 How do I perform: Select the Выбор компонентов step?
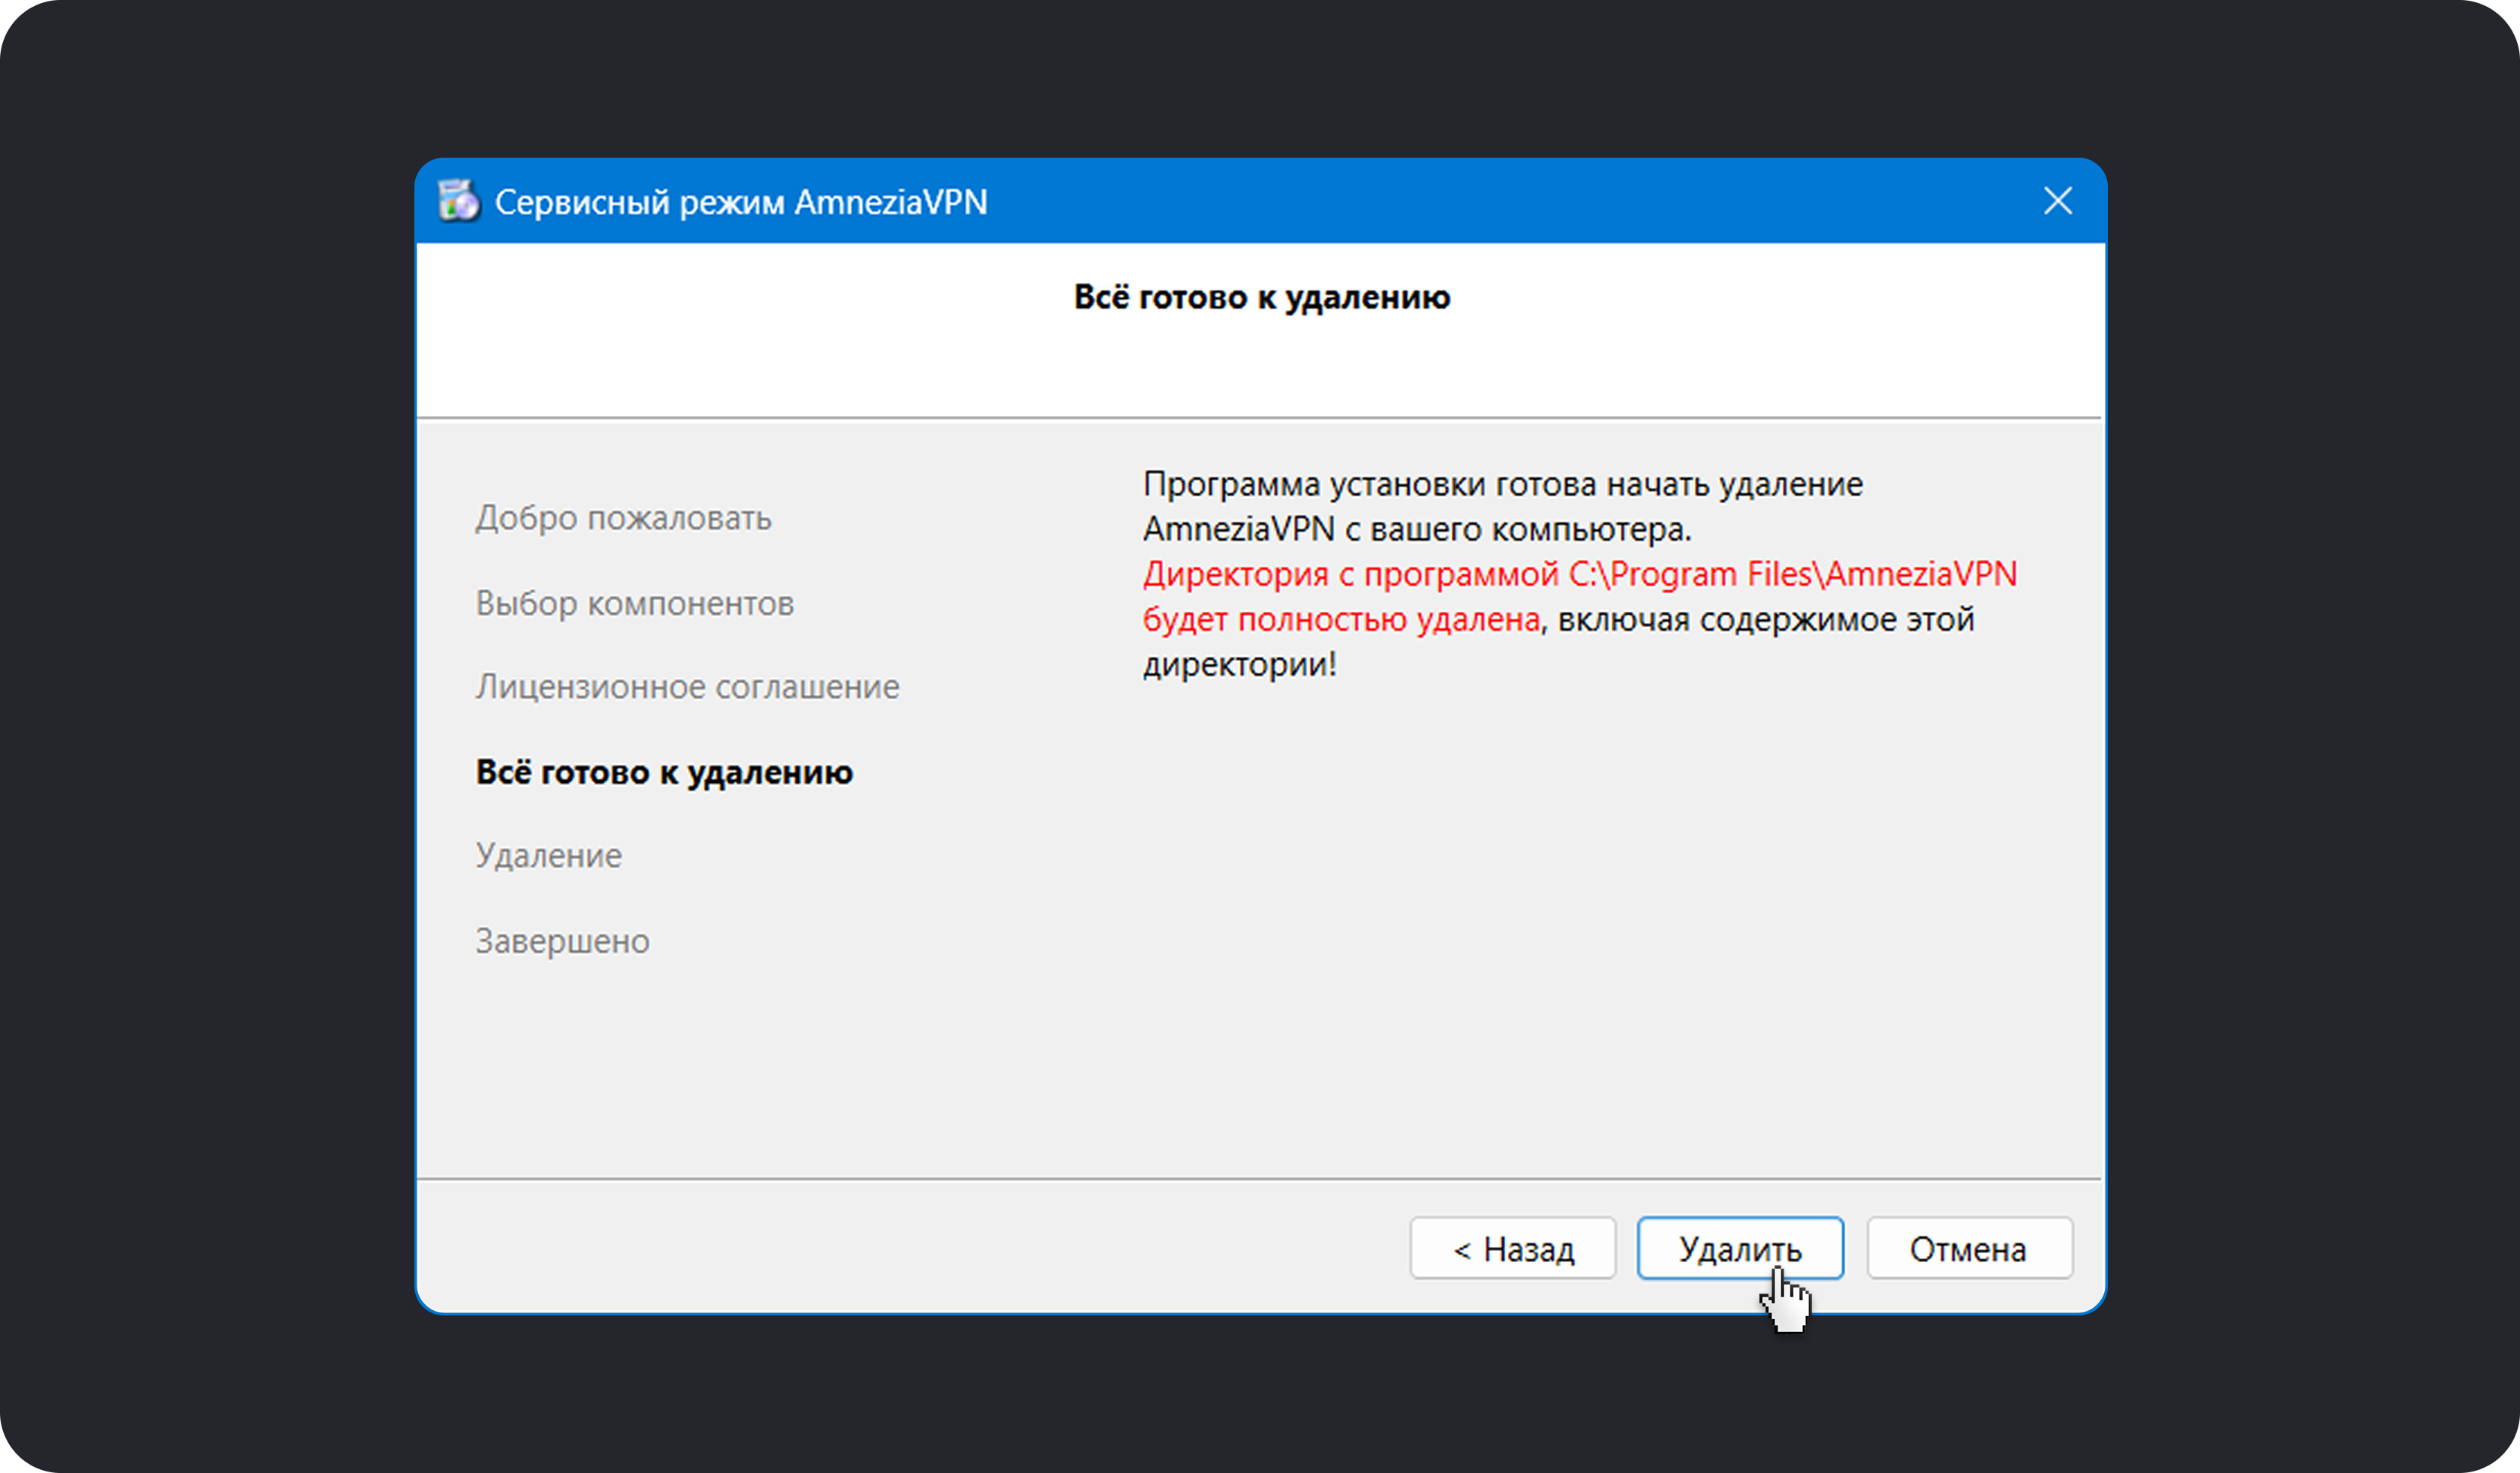tap(634, 603)
